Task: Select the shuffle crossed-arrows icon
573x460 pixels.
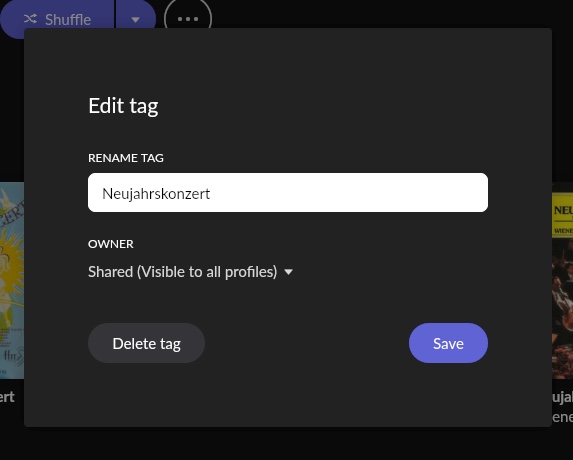Action: pos(30,19)
